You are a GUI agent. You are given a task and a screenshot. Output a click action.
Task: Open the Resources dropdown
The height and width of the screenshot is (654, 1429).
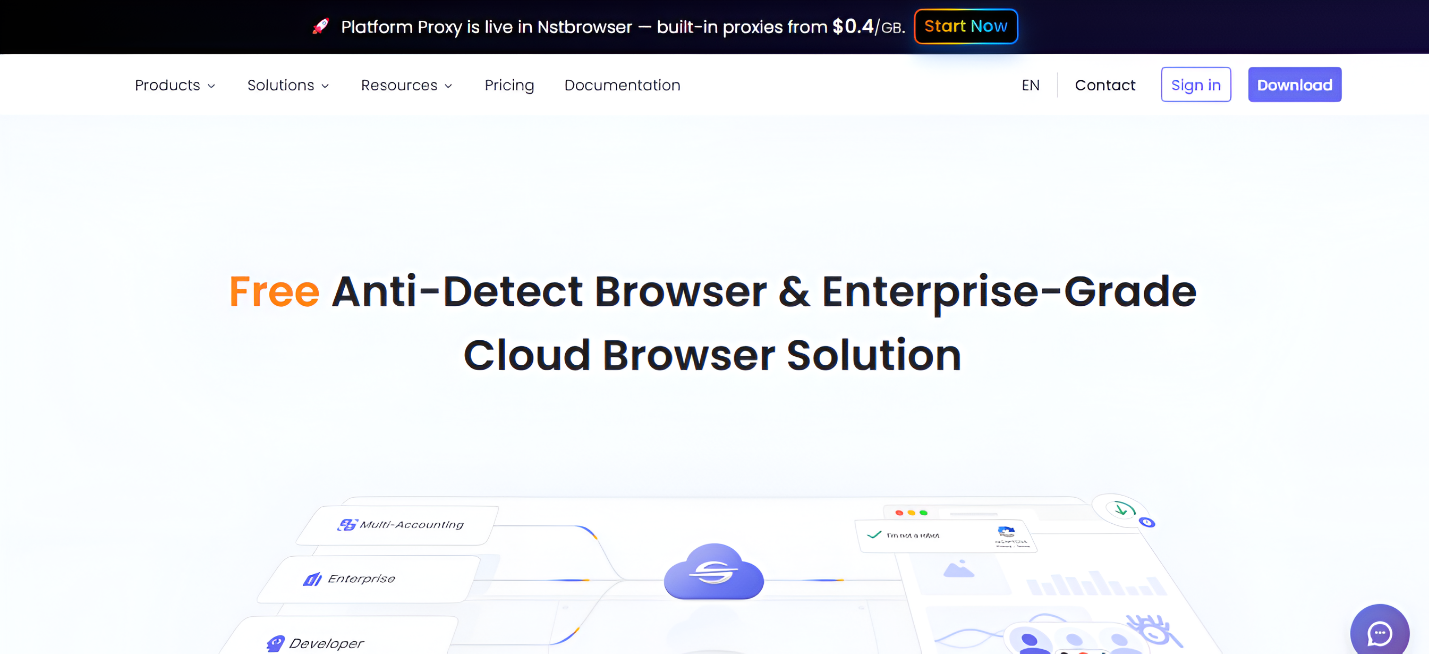(x=406, y=85)
